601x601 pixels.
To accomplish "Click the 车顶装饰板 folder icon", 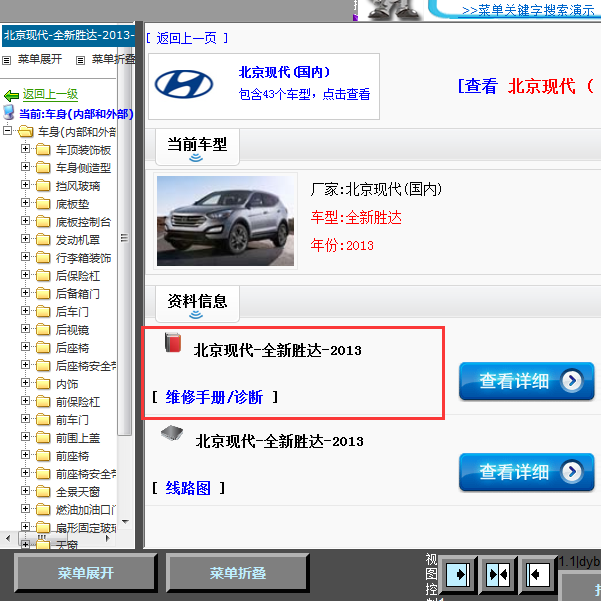I will (43, 149).
